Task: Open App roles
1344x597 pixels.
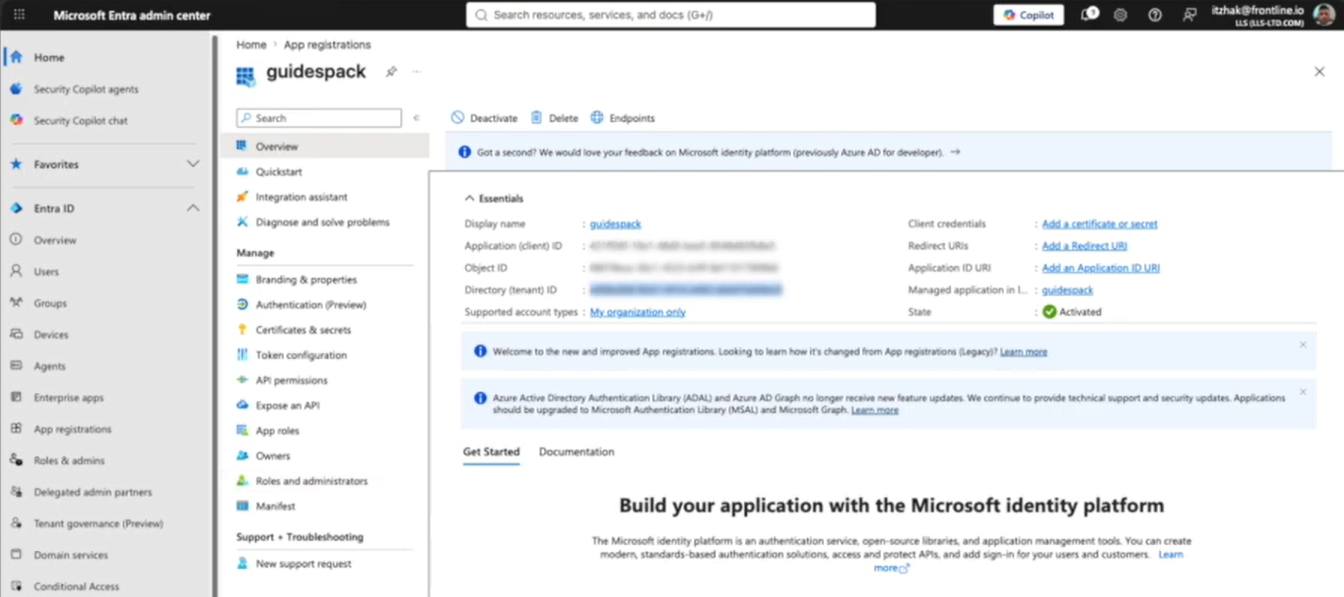Action: point(277,431)
